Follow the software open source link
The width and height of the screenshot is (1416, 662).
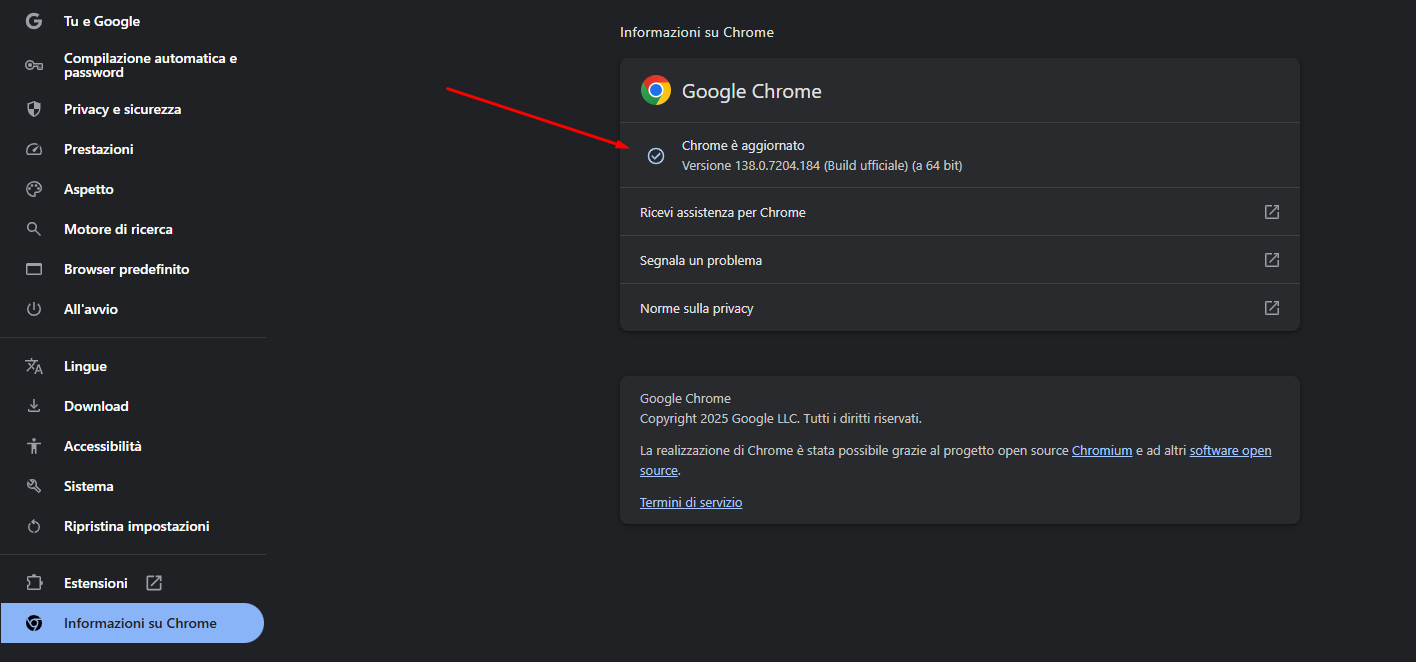1231,451
